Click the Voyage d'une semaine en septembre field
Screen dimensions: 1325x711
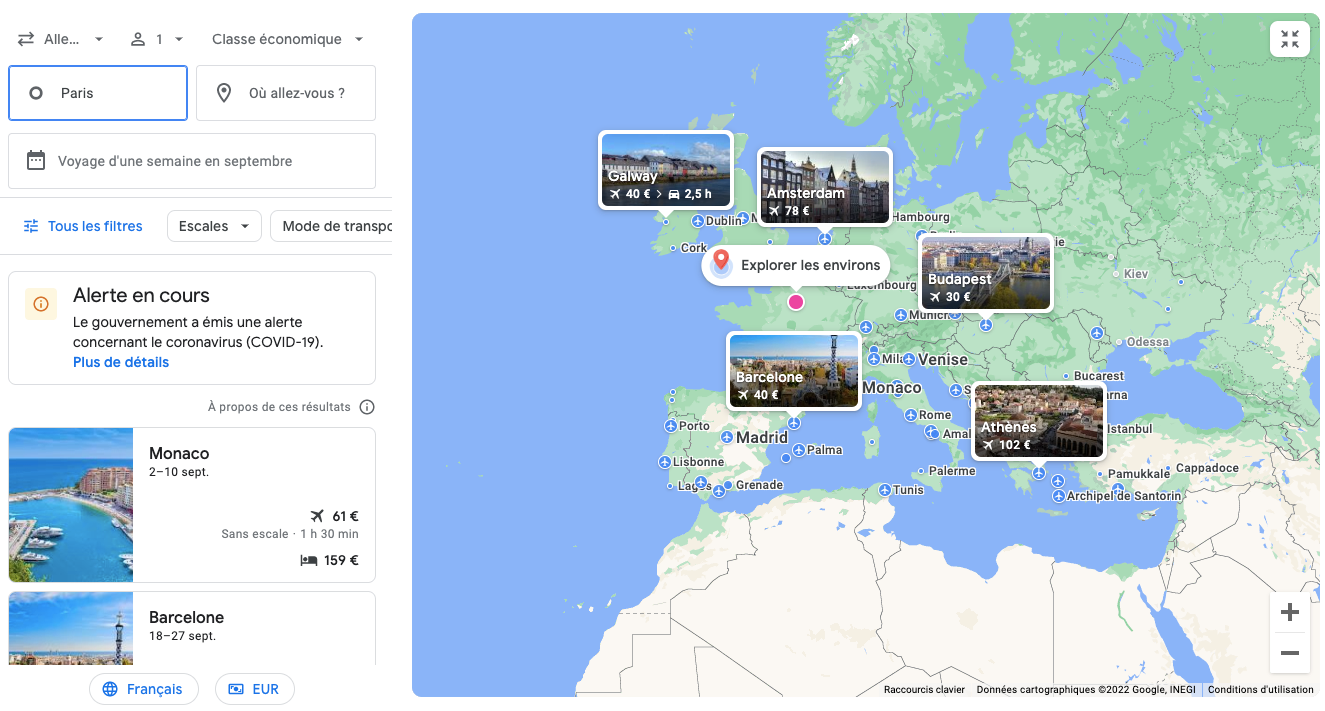pyautogui.click(x=192, y=161)
